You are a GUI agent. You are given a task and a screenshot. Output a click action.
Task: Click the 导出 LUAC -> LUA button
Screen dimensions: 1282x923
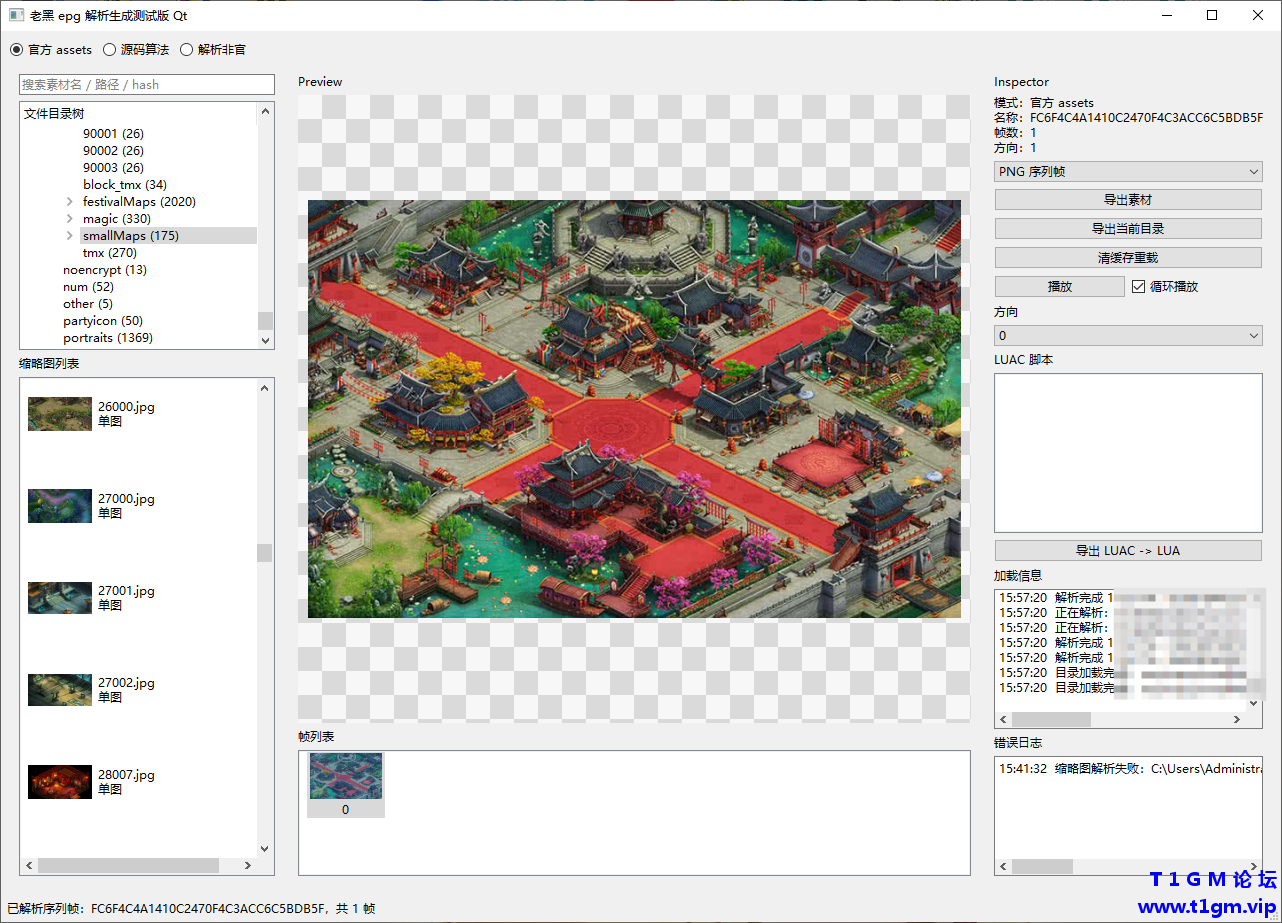(x=1128, y=551)
